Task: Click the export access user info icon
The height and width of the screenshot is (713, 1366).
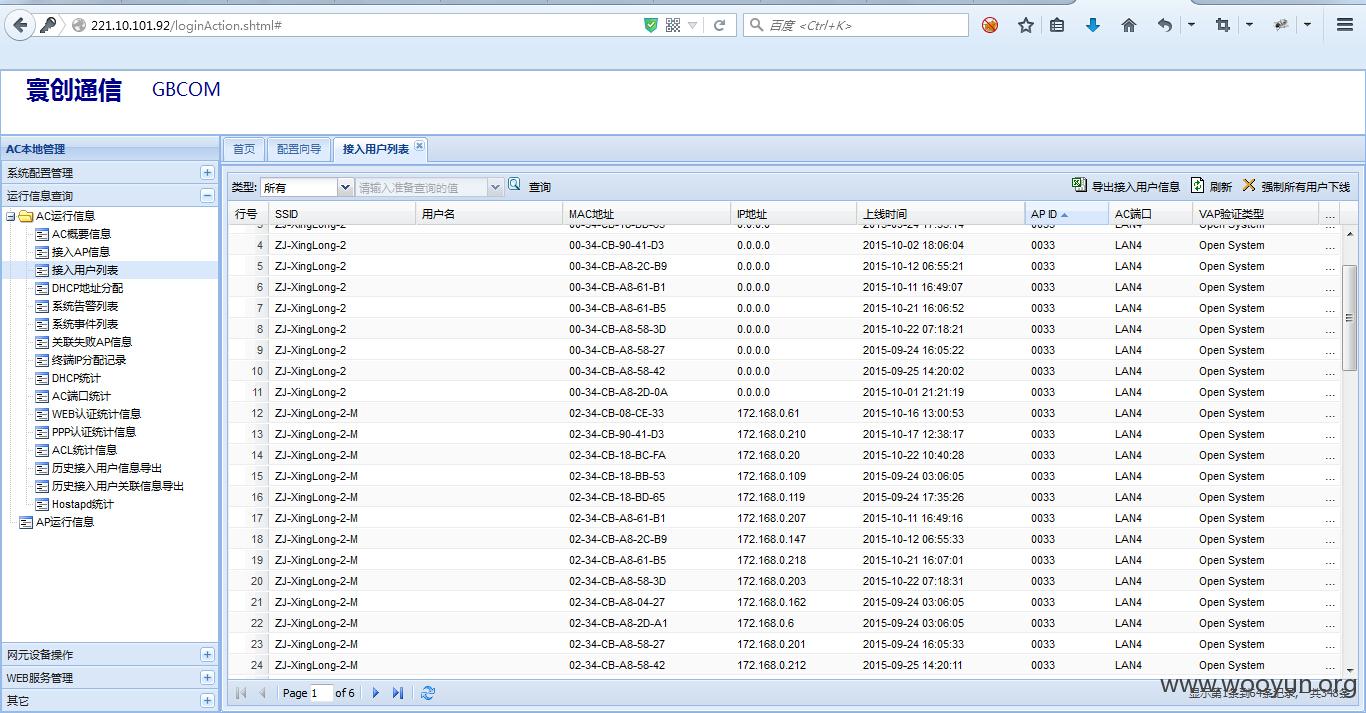Action: point(1079,185)
